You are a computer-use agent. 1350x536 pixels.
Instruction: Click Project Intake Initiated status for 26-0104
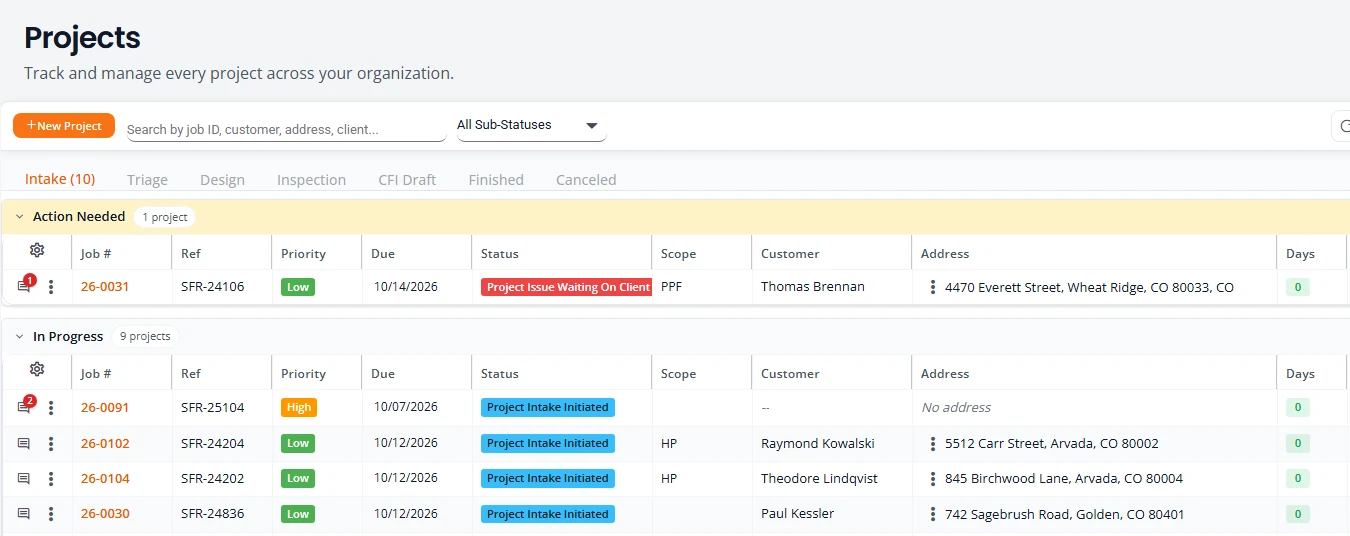point(548,478)
